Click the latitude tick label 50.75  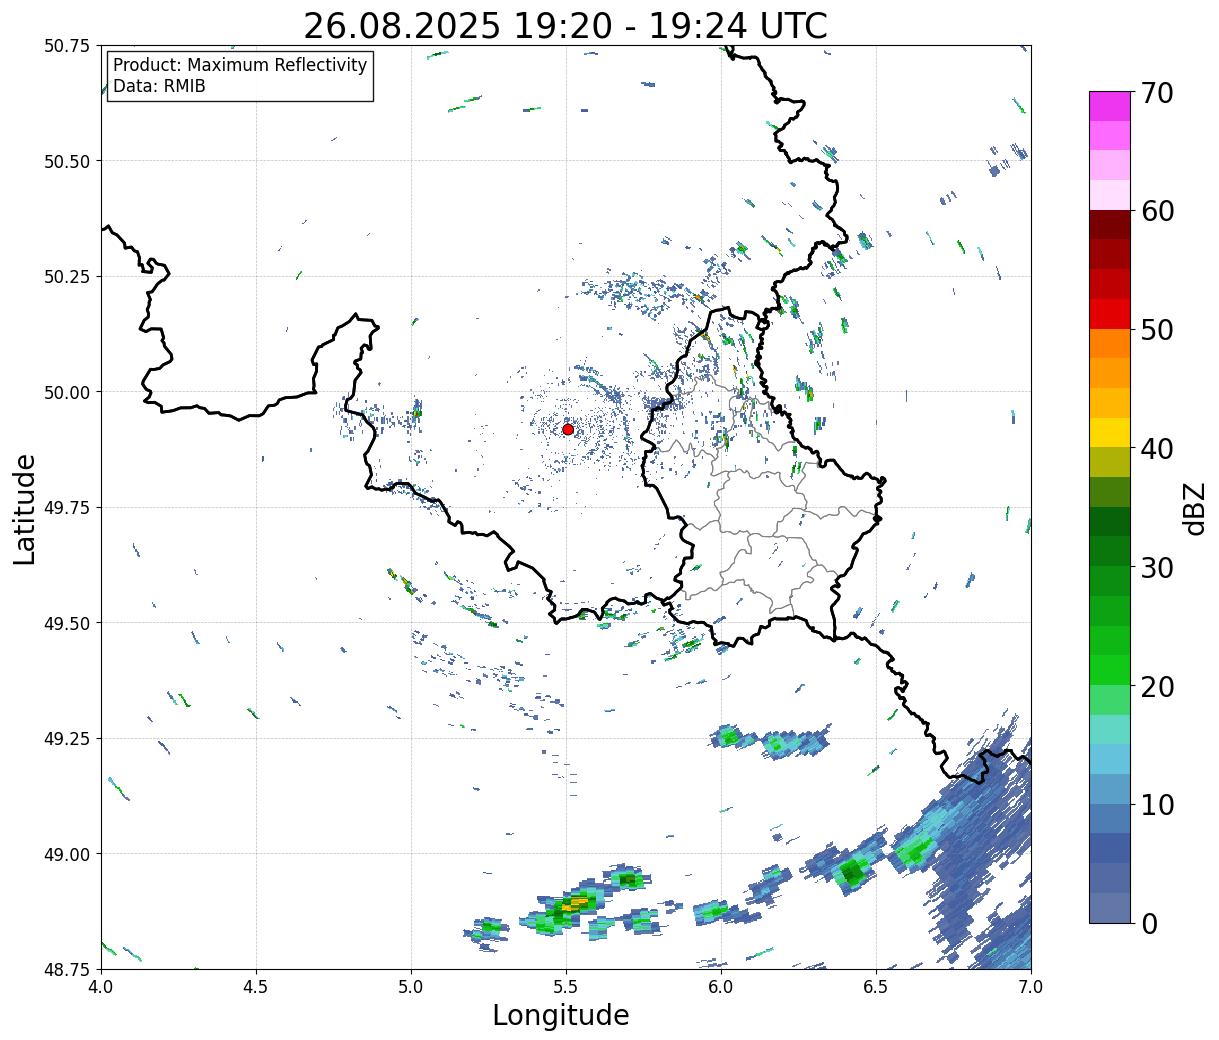(x=67, y=46)
